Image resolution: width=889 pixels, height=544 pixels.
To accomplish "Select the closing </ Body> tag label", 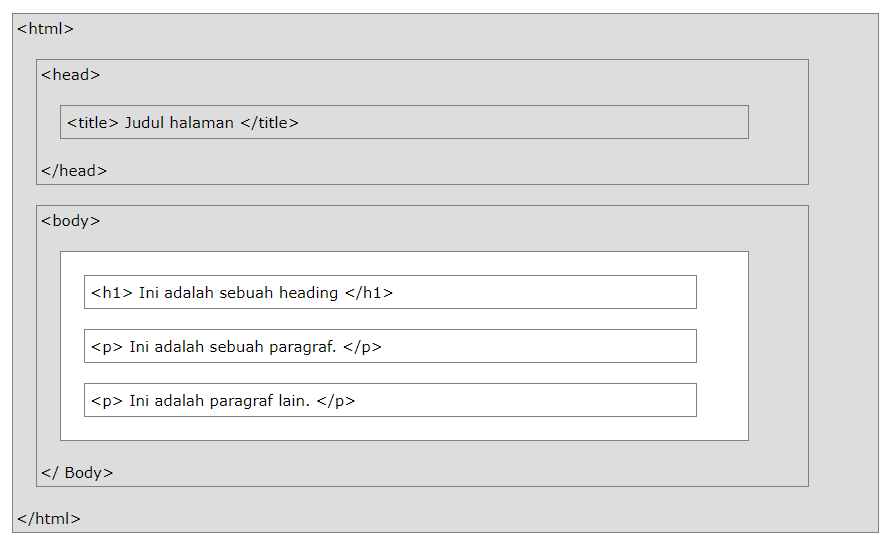I will click(77, 472).
